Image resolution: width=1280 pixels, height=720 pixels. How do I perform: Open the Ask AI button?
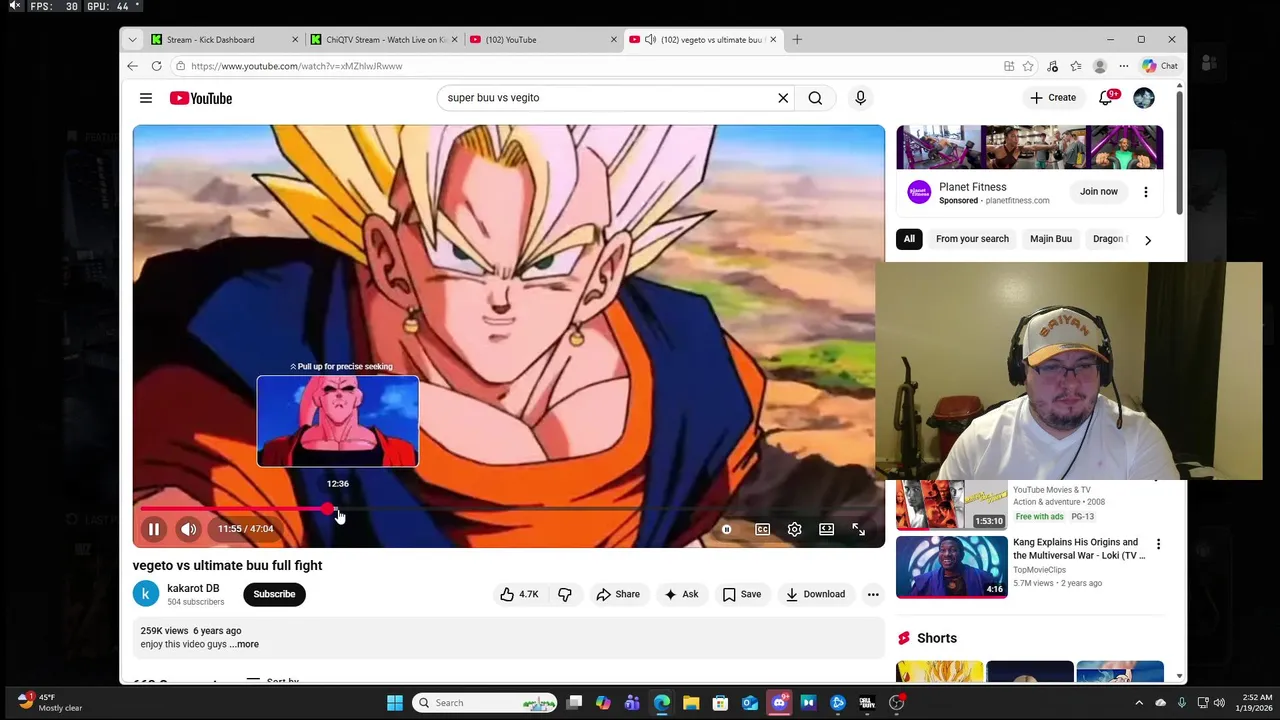point(681,594)
